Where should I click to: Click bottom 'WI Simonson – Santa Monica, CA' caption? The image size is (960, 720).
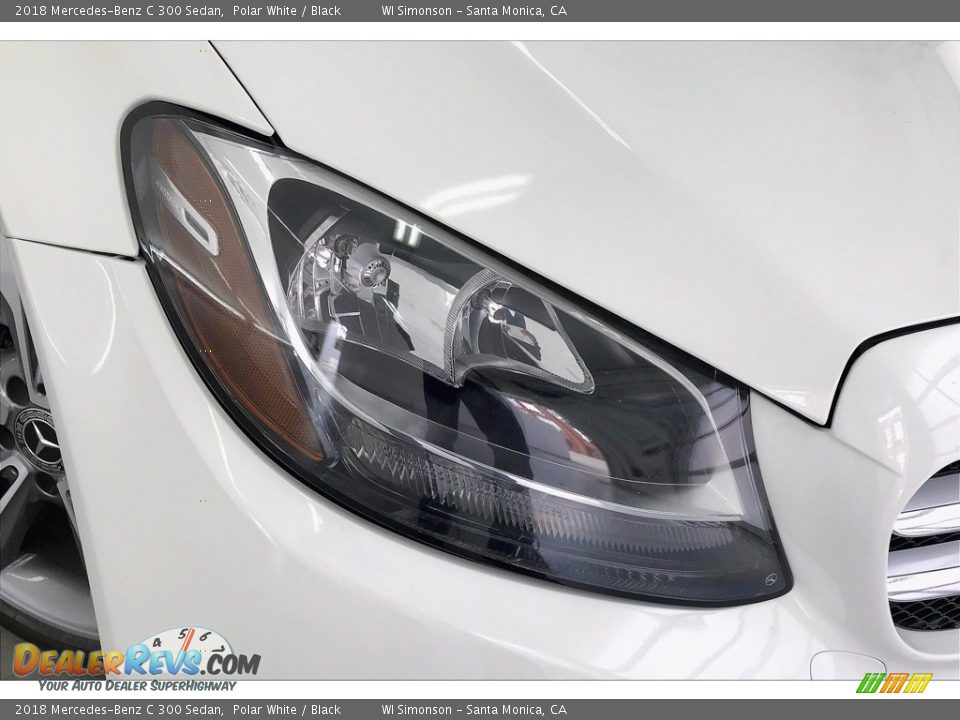(x=474, y=710)
